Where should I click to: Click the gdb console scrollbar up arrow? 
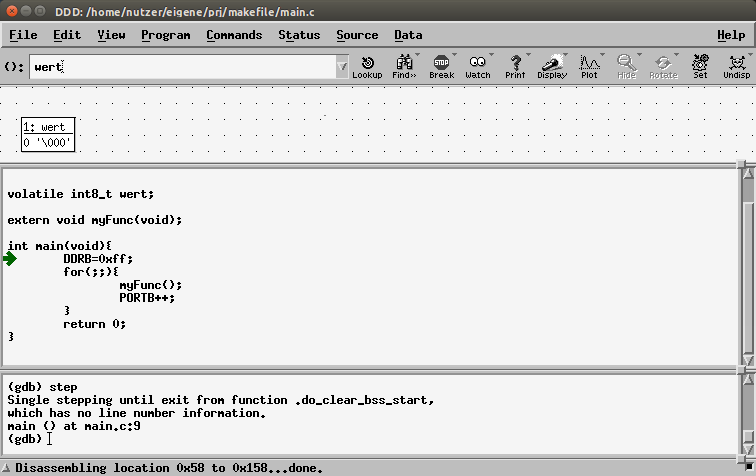[748, 379]
